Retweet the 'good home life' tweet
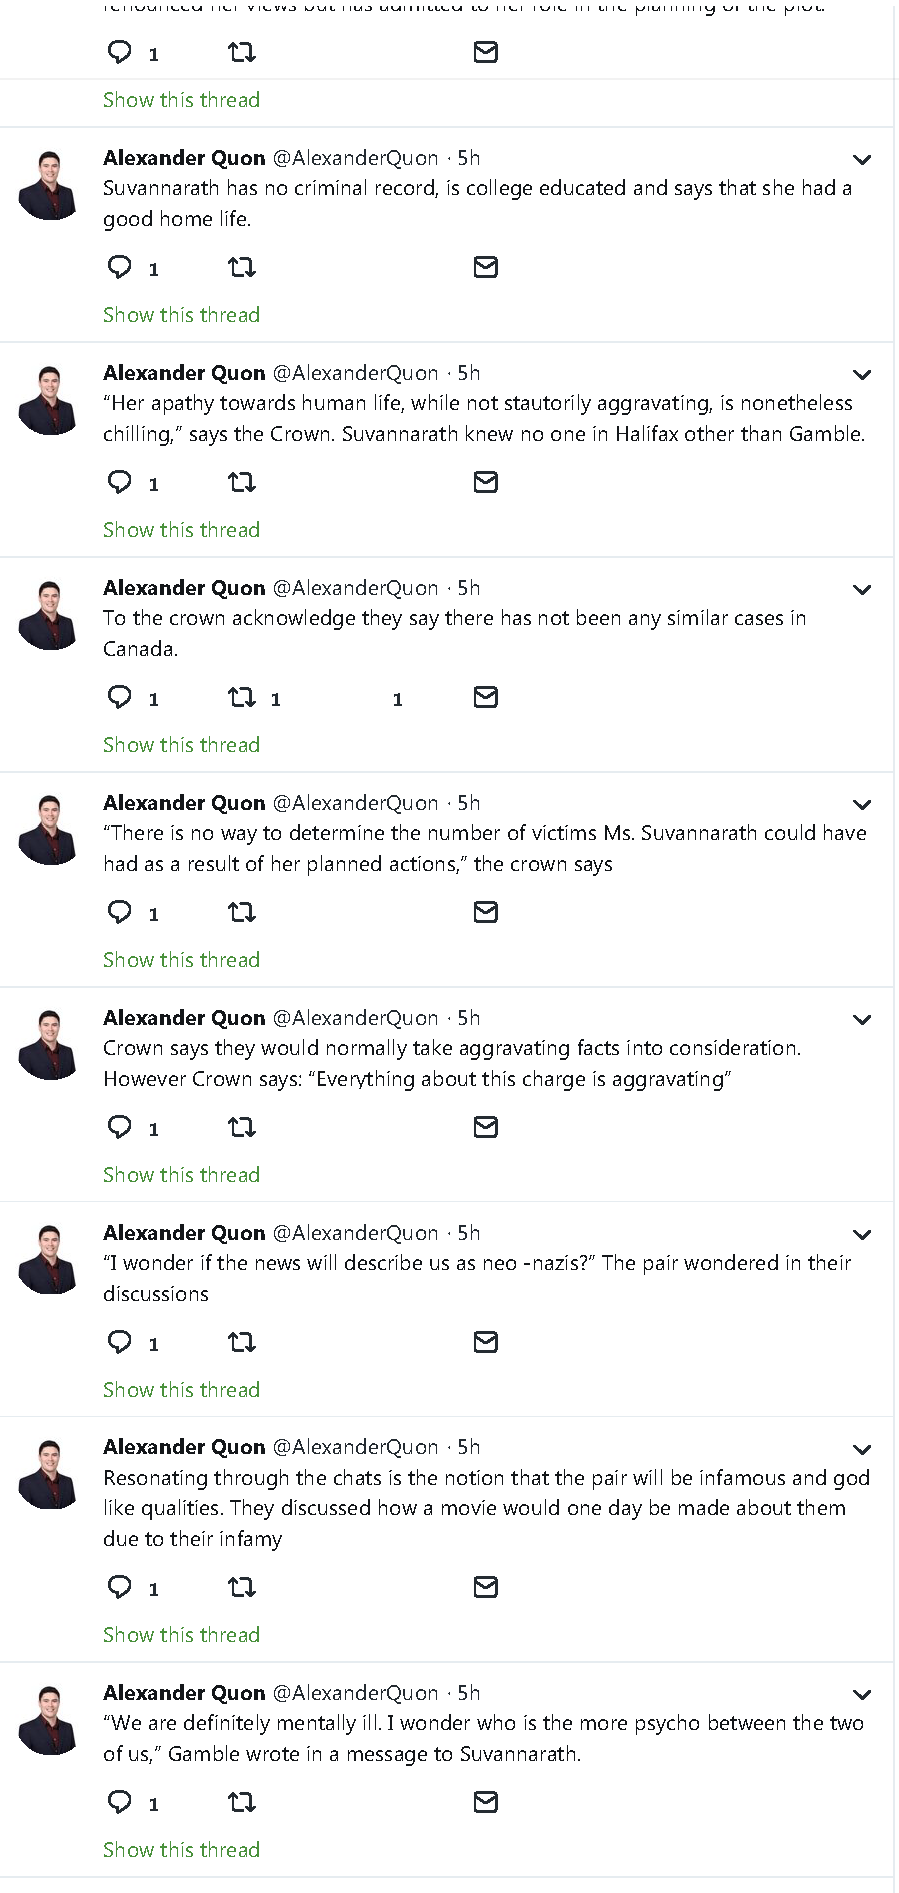This screenshot has width=899, height=1893. point(242,267)
